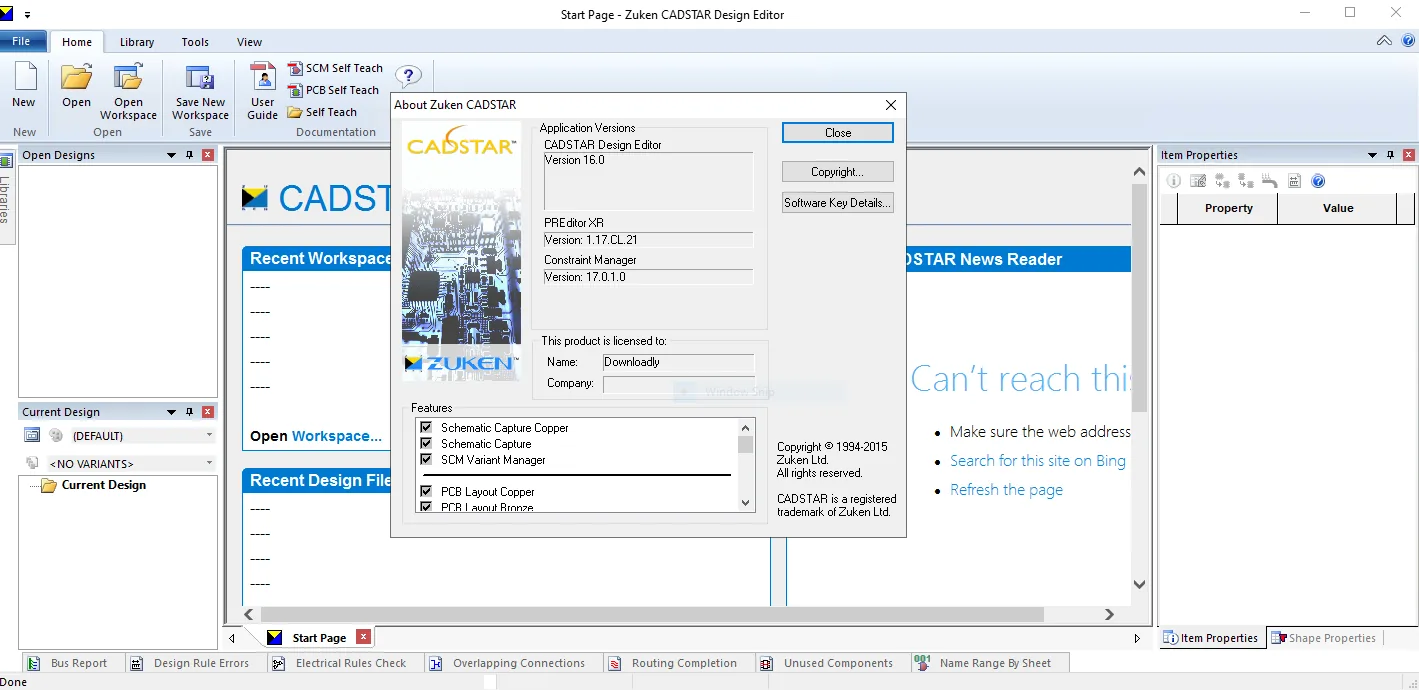Close the Current Design panel

pyautogui.click(x=208, y=412)
